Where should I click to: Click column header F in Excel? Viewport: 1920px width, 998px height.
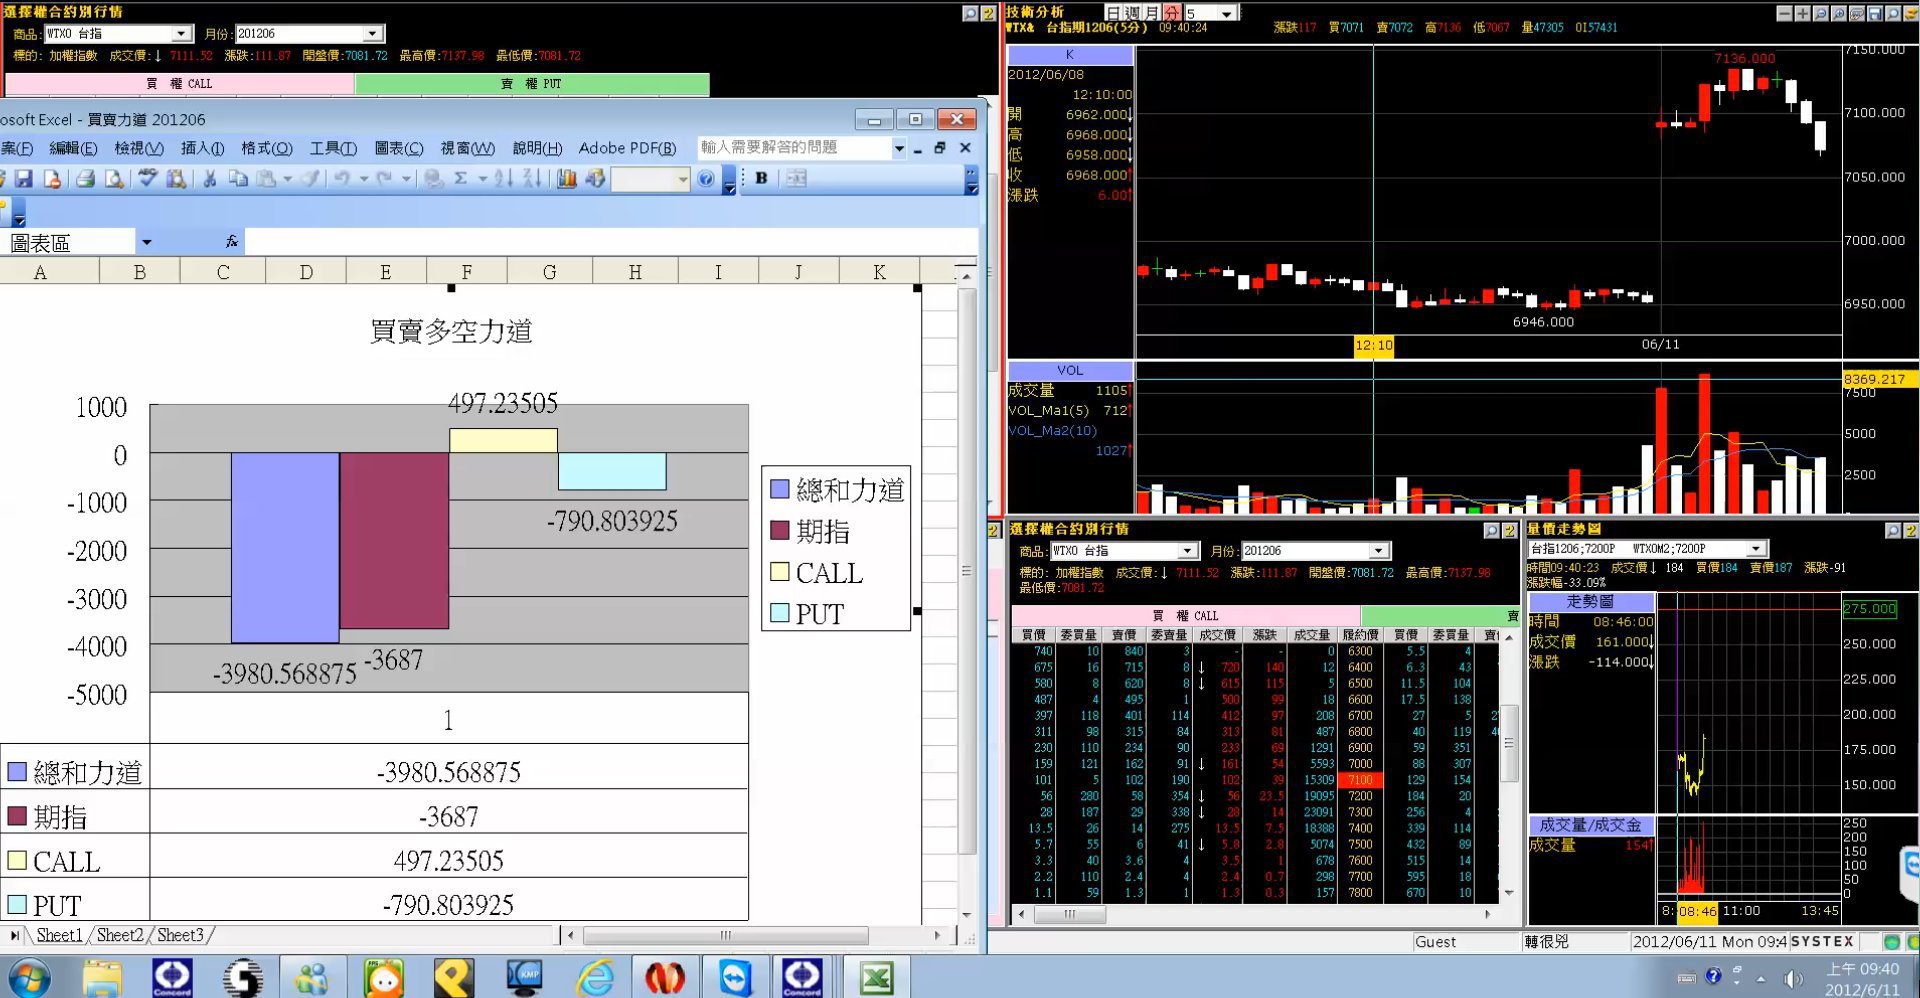pyautogui.click(x=467, y=272)
